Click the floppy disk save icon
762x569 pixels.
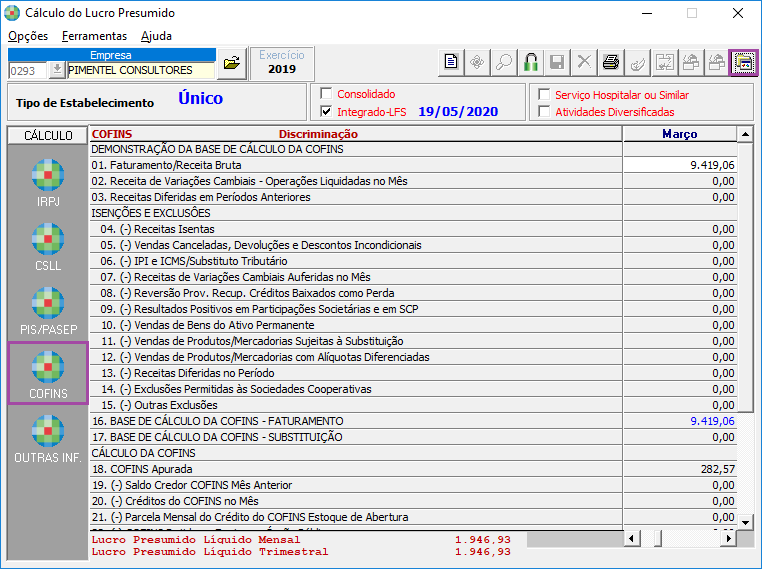(557, 62)
